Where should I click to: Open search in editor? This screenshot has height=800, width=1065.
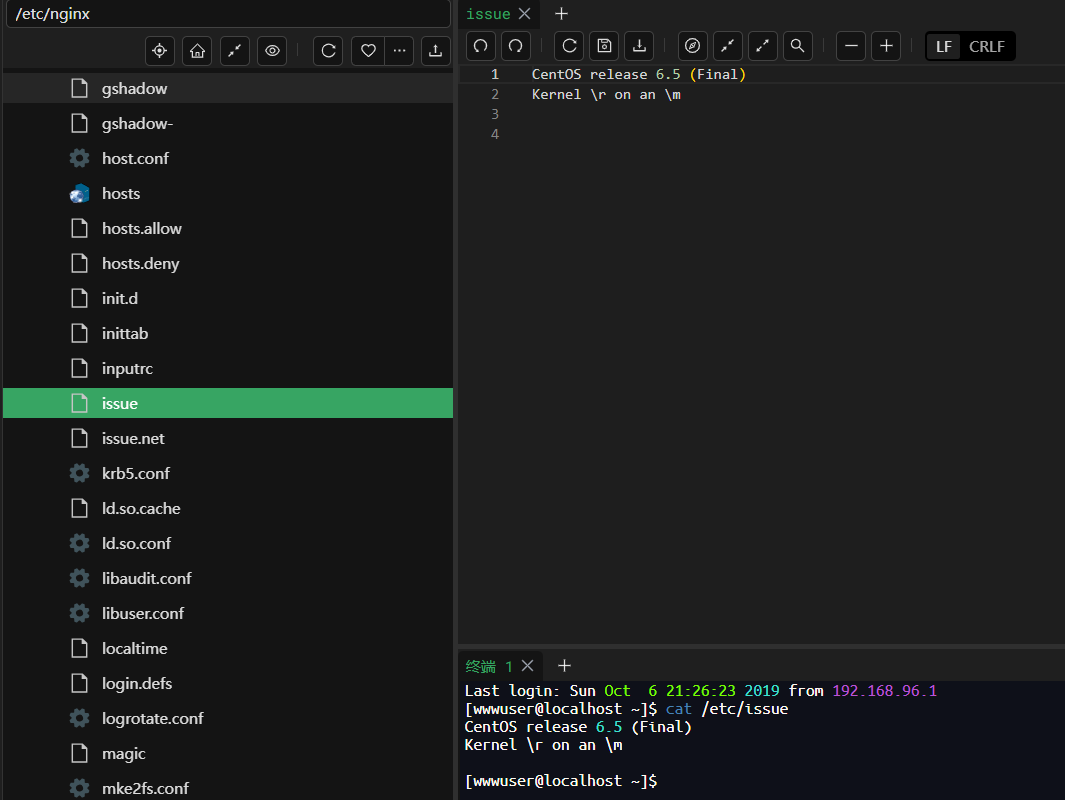coord(798,46)
